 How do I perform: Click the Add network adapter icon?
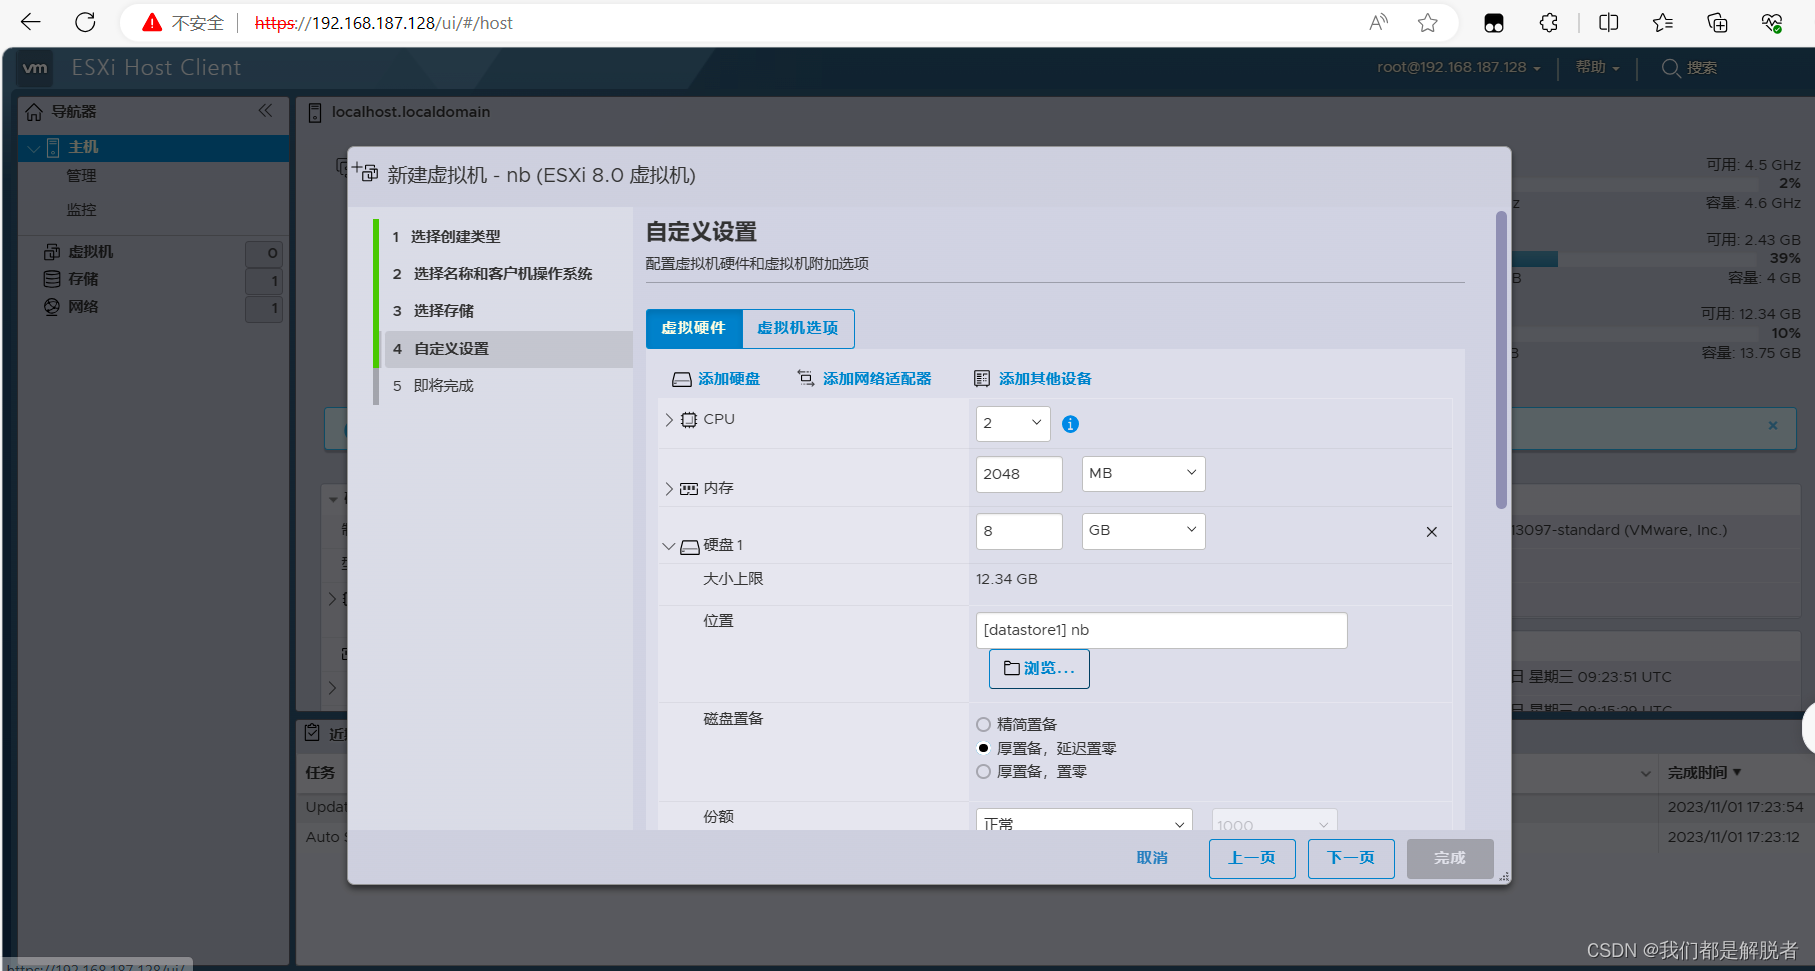[x=806, y=378]
